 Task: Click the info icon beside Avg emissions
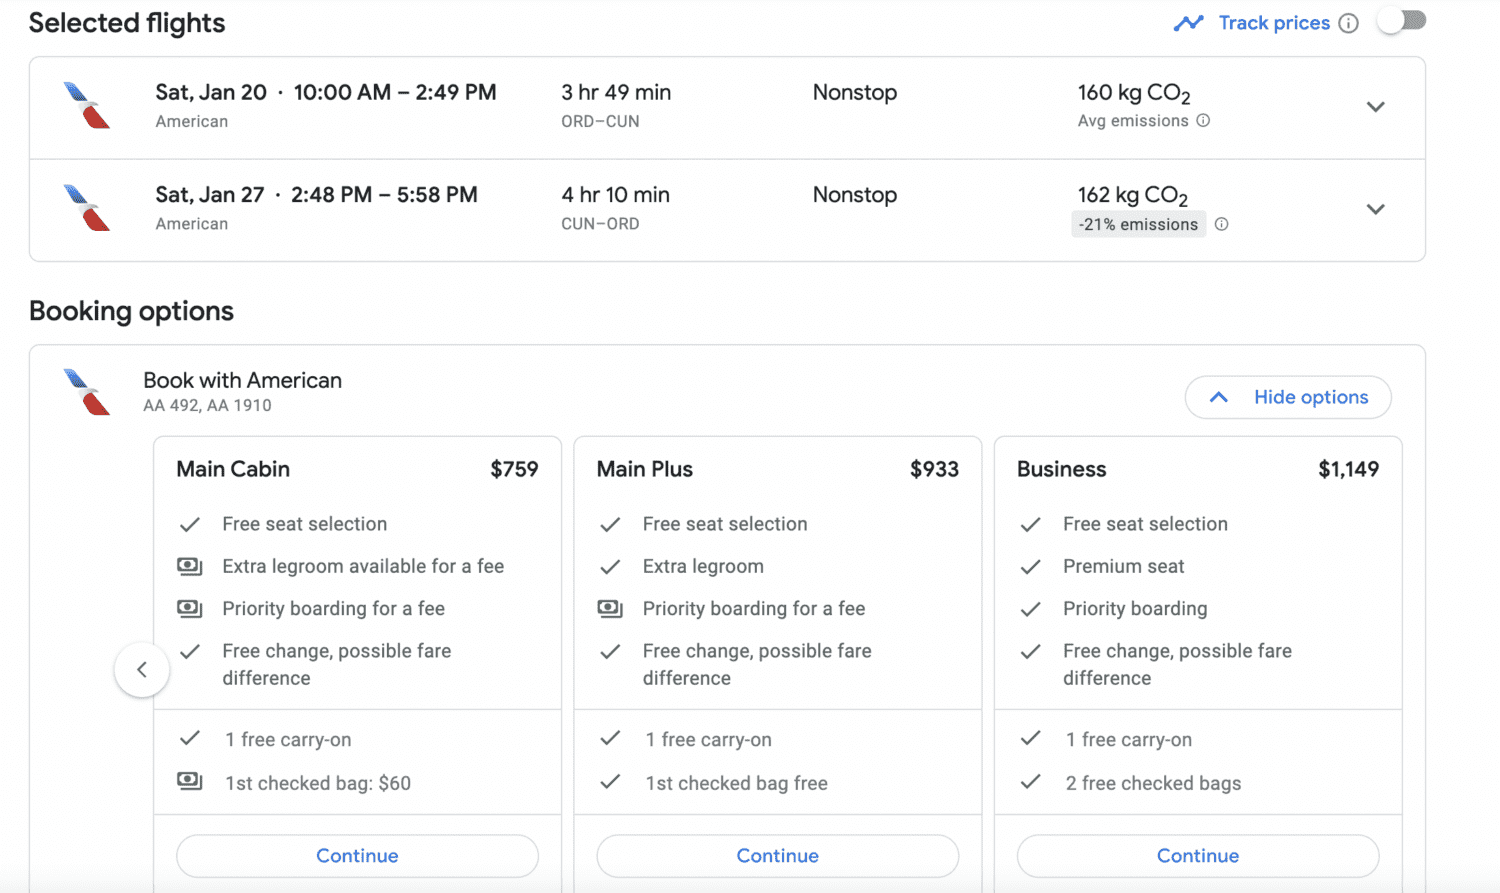[1204, 120]
